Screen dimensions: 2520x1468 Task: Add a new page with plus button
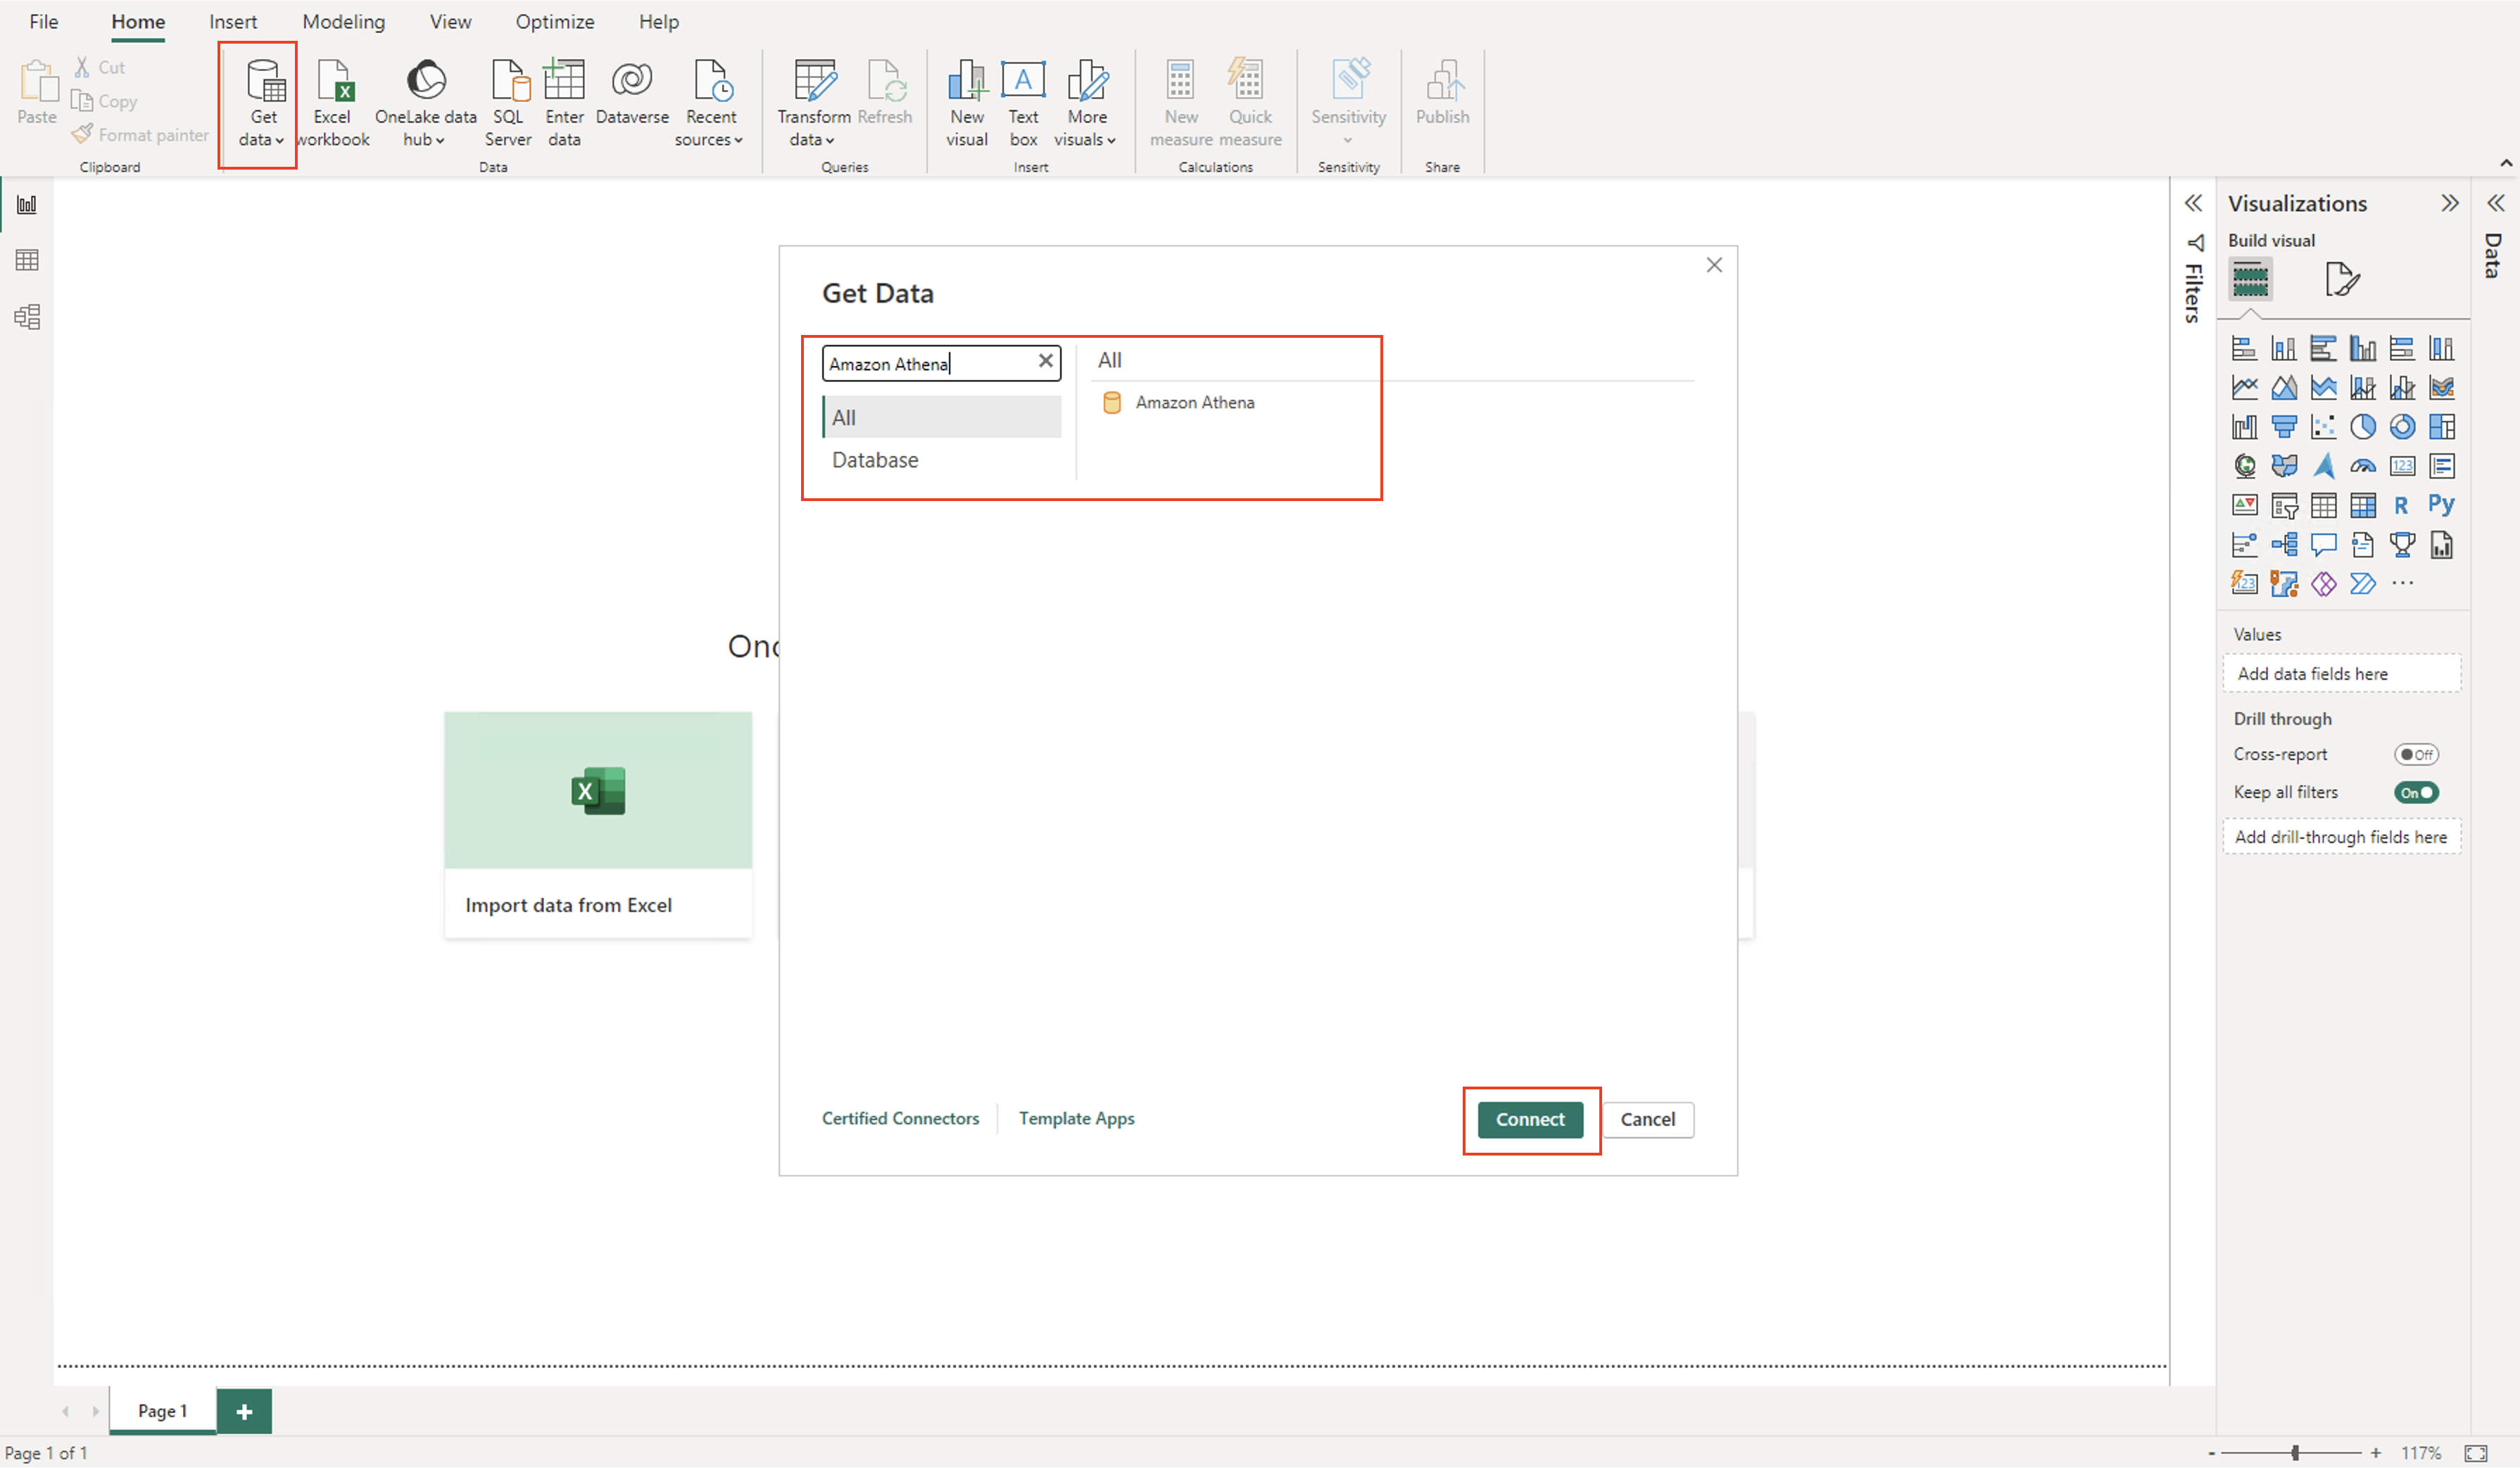click(x=244, y=1412)
